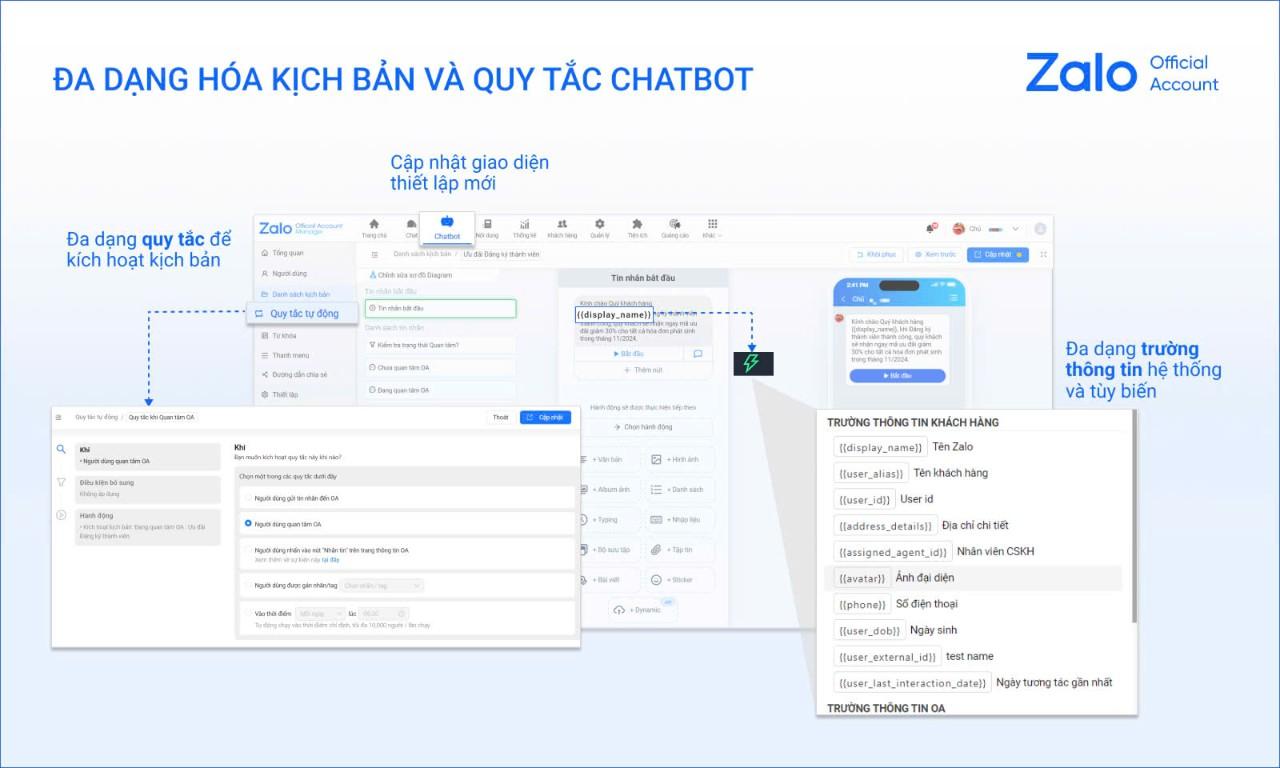Open the Quản lý gear tab

[599, 229]
